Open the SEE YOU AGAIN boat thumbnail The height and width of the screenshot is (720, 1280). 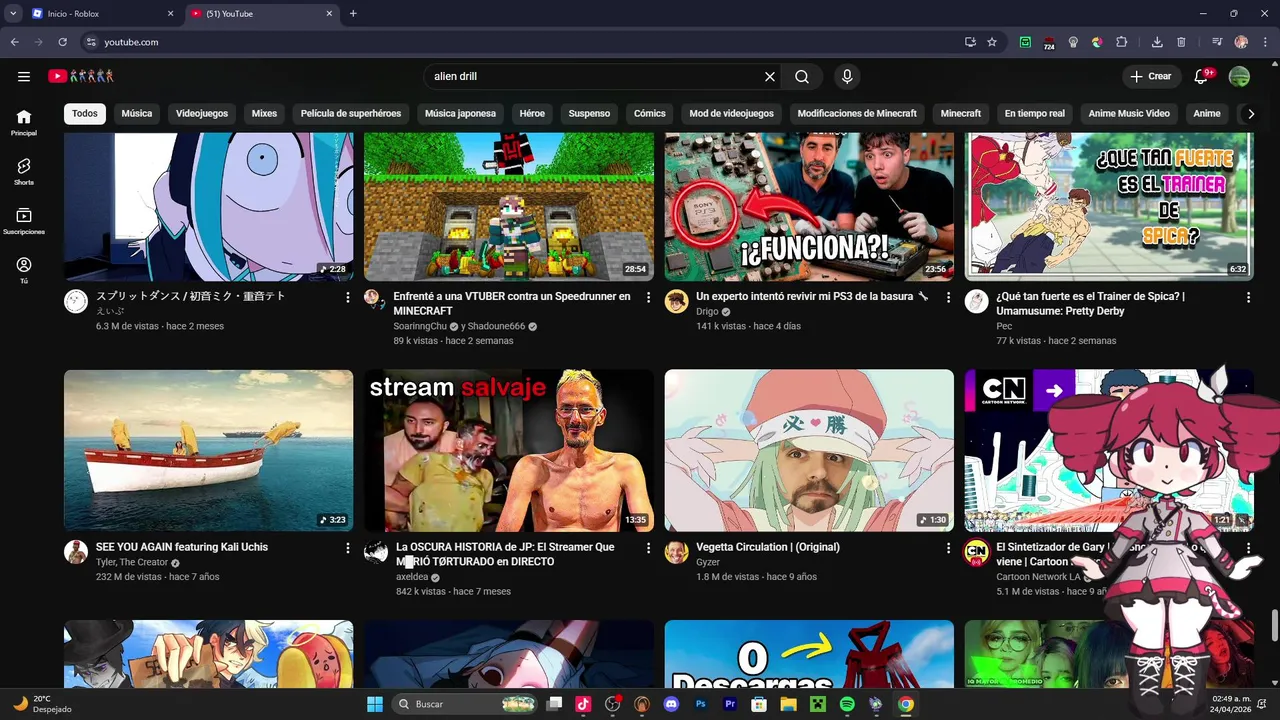coord(208,450)
